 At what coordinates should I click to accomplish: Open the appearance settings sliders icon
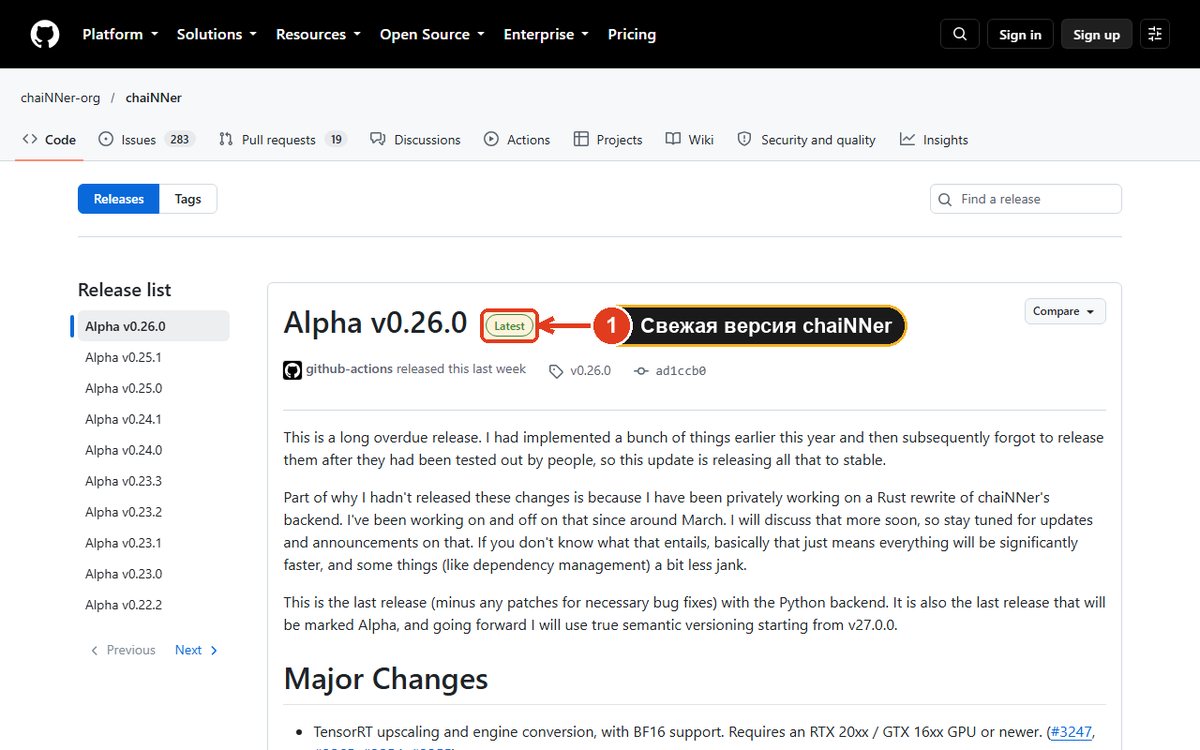coord(1155,34)
